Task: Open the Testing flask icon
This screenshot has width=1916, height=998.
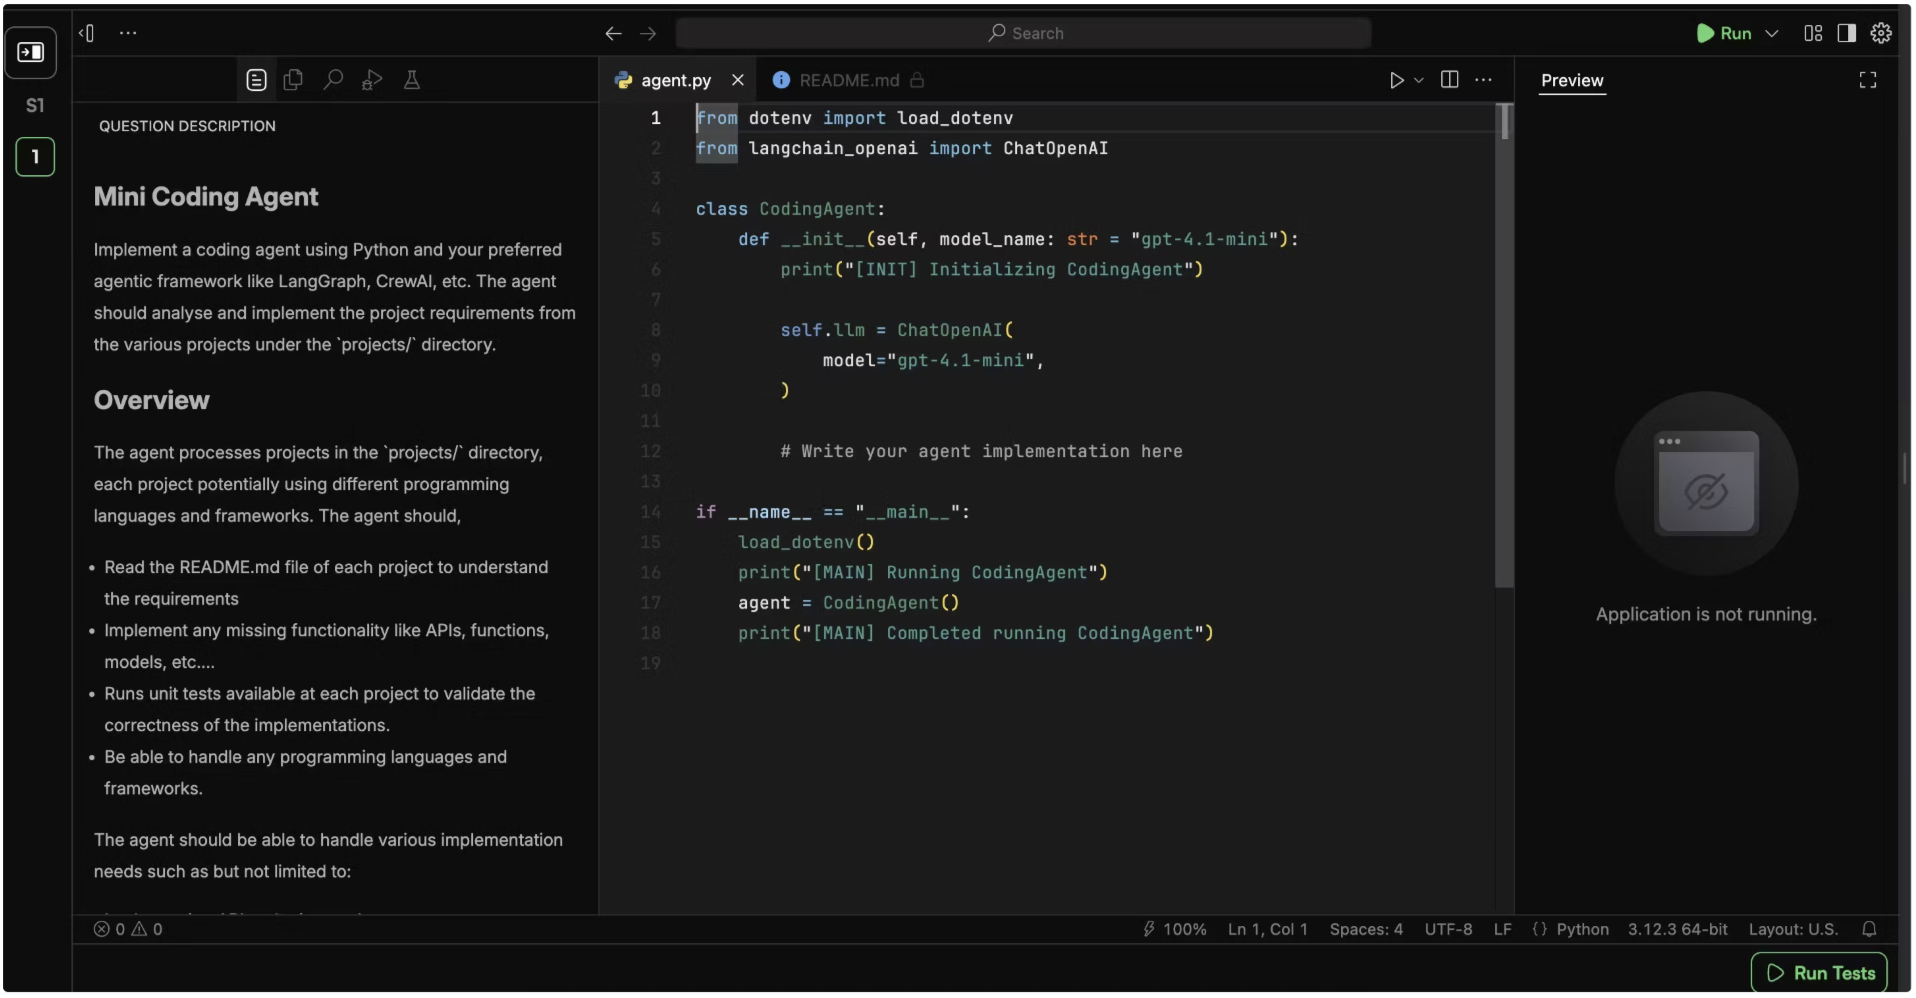Action: click(x=411, y=80)
